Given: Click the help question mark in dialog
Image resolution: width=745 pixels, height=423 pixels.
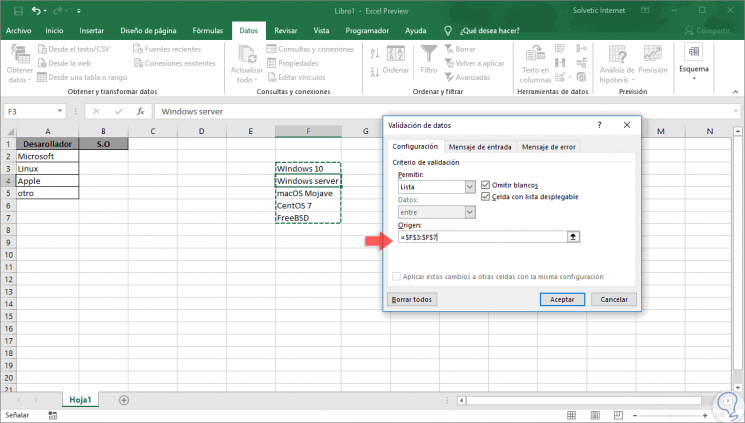Looking at the screenshot, I should point(599,125).
